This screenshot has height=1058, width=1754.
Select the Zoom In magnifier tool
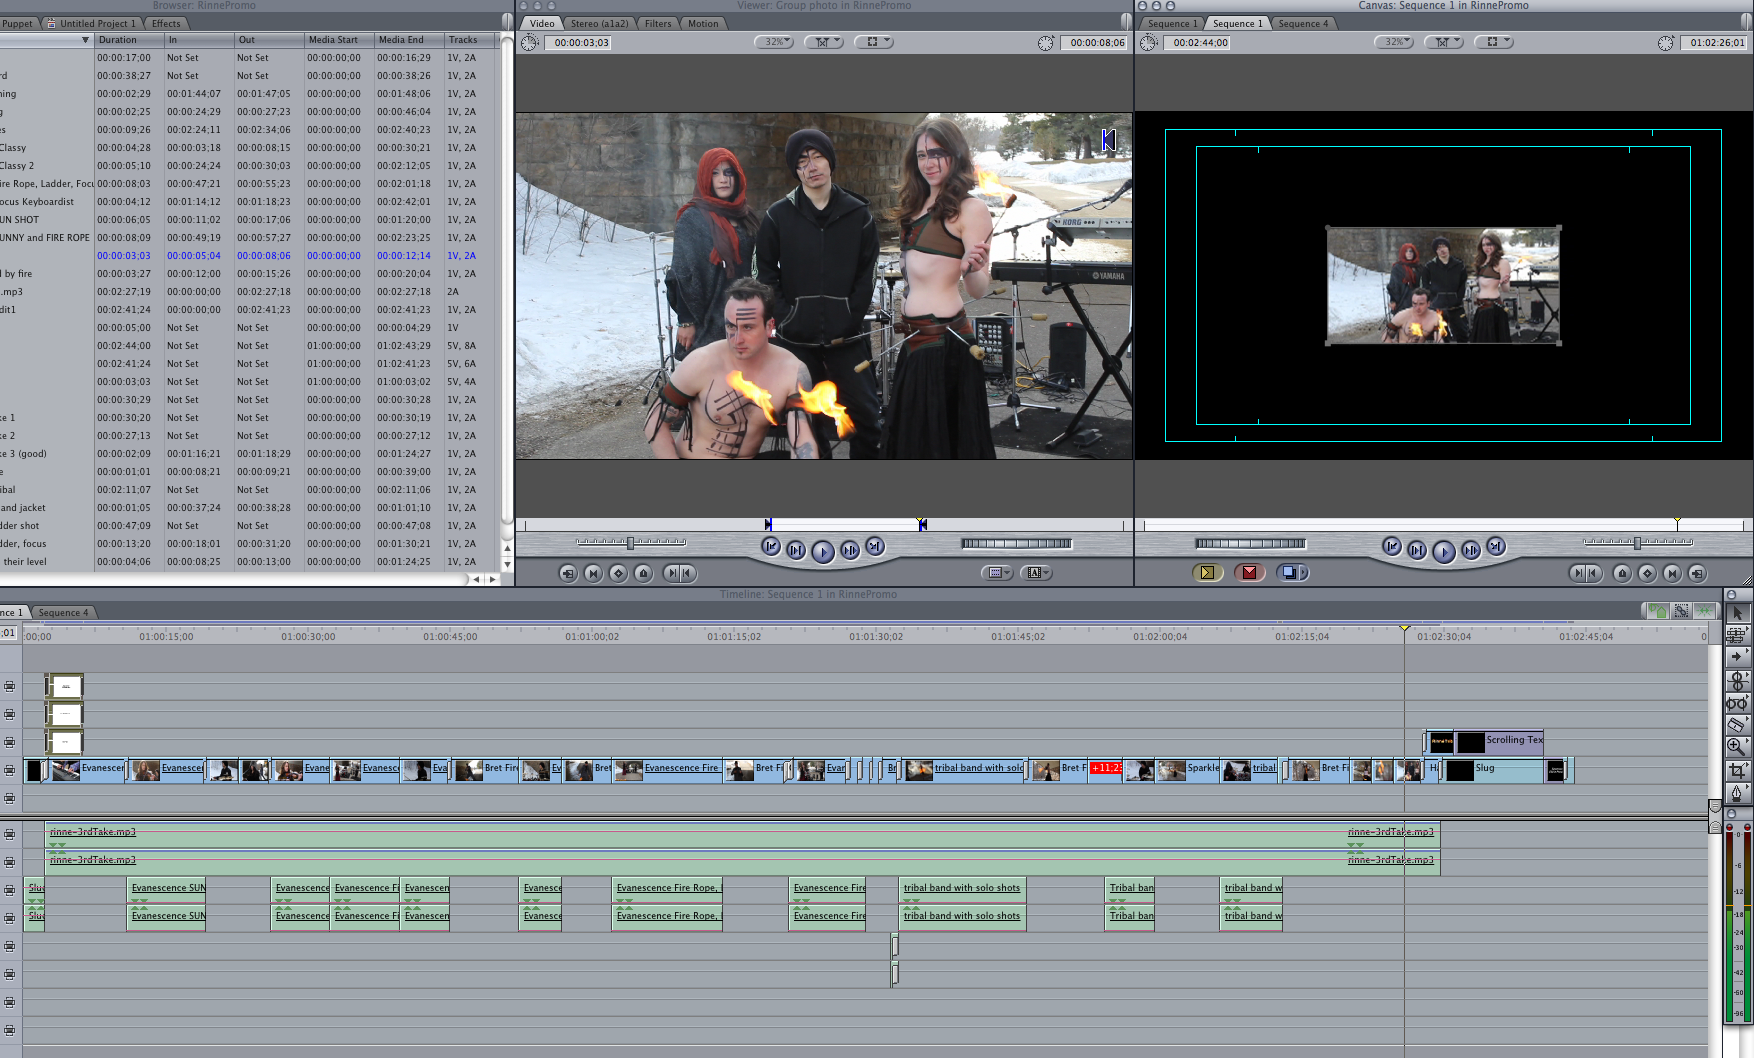click(1737, 747)
